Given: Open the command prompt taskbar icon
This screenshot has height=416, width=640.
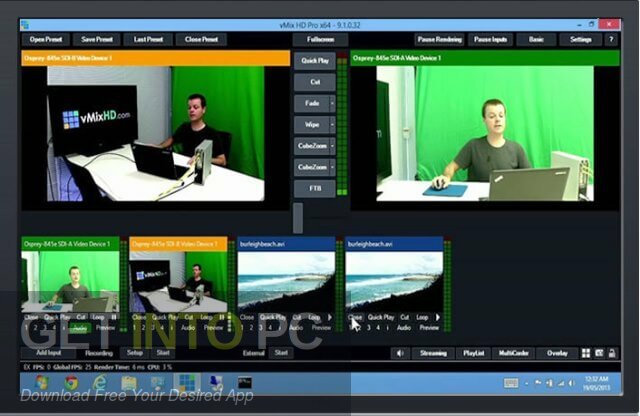Looking at the screenshot, I should (x=244, y=383).
